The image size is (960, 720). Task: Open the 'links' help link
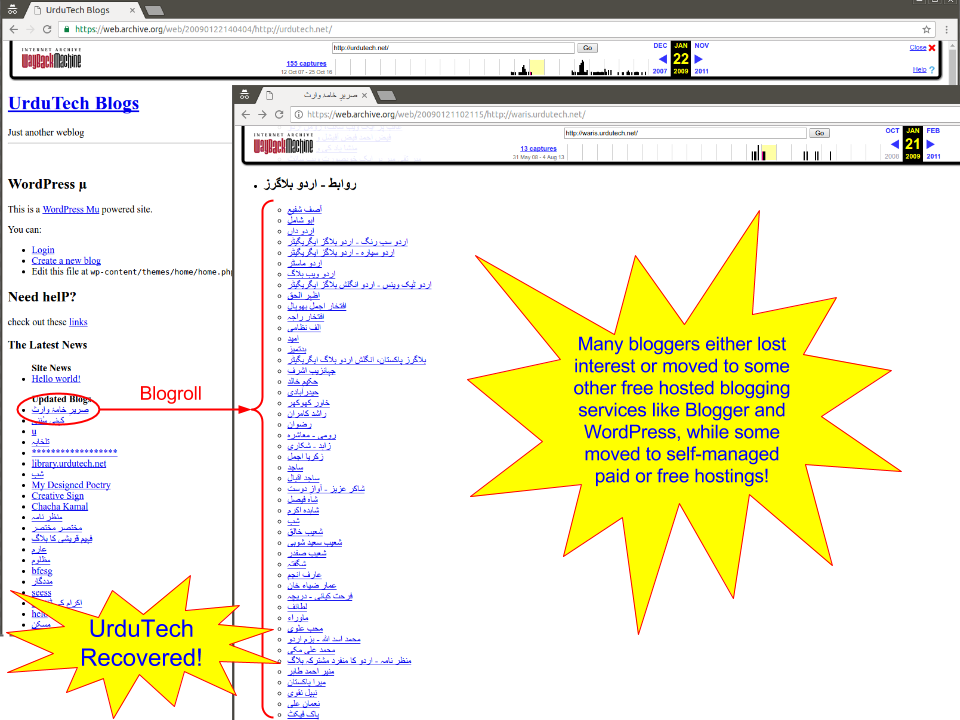(78, 322)
